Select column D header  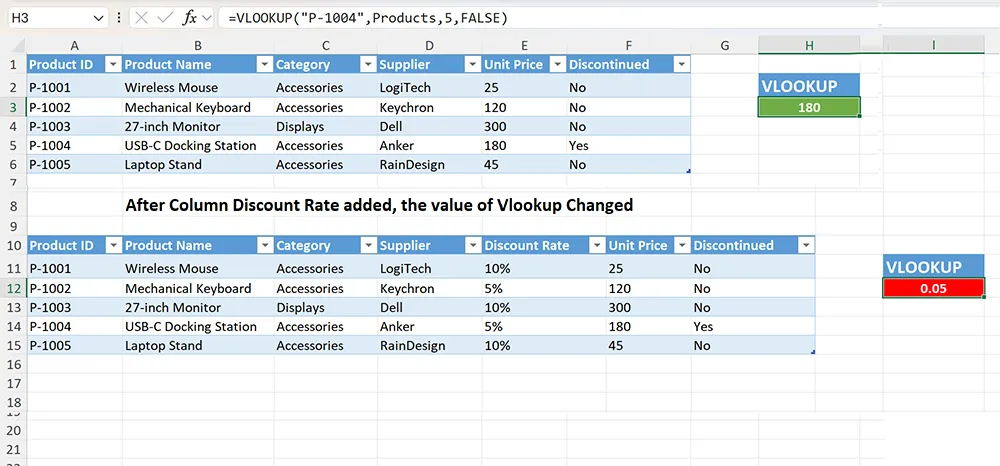(x=428, y=44)
